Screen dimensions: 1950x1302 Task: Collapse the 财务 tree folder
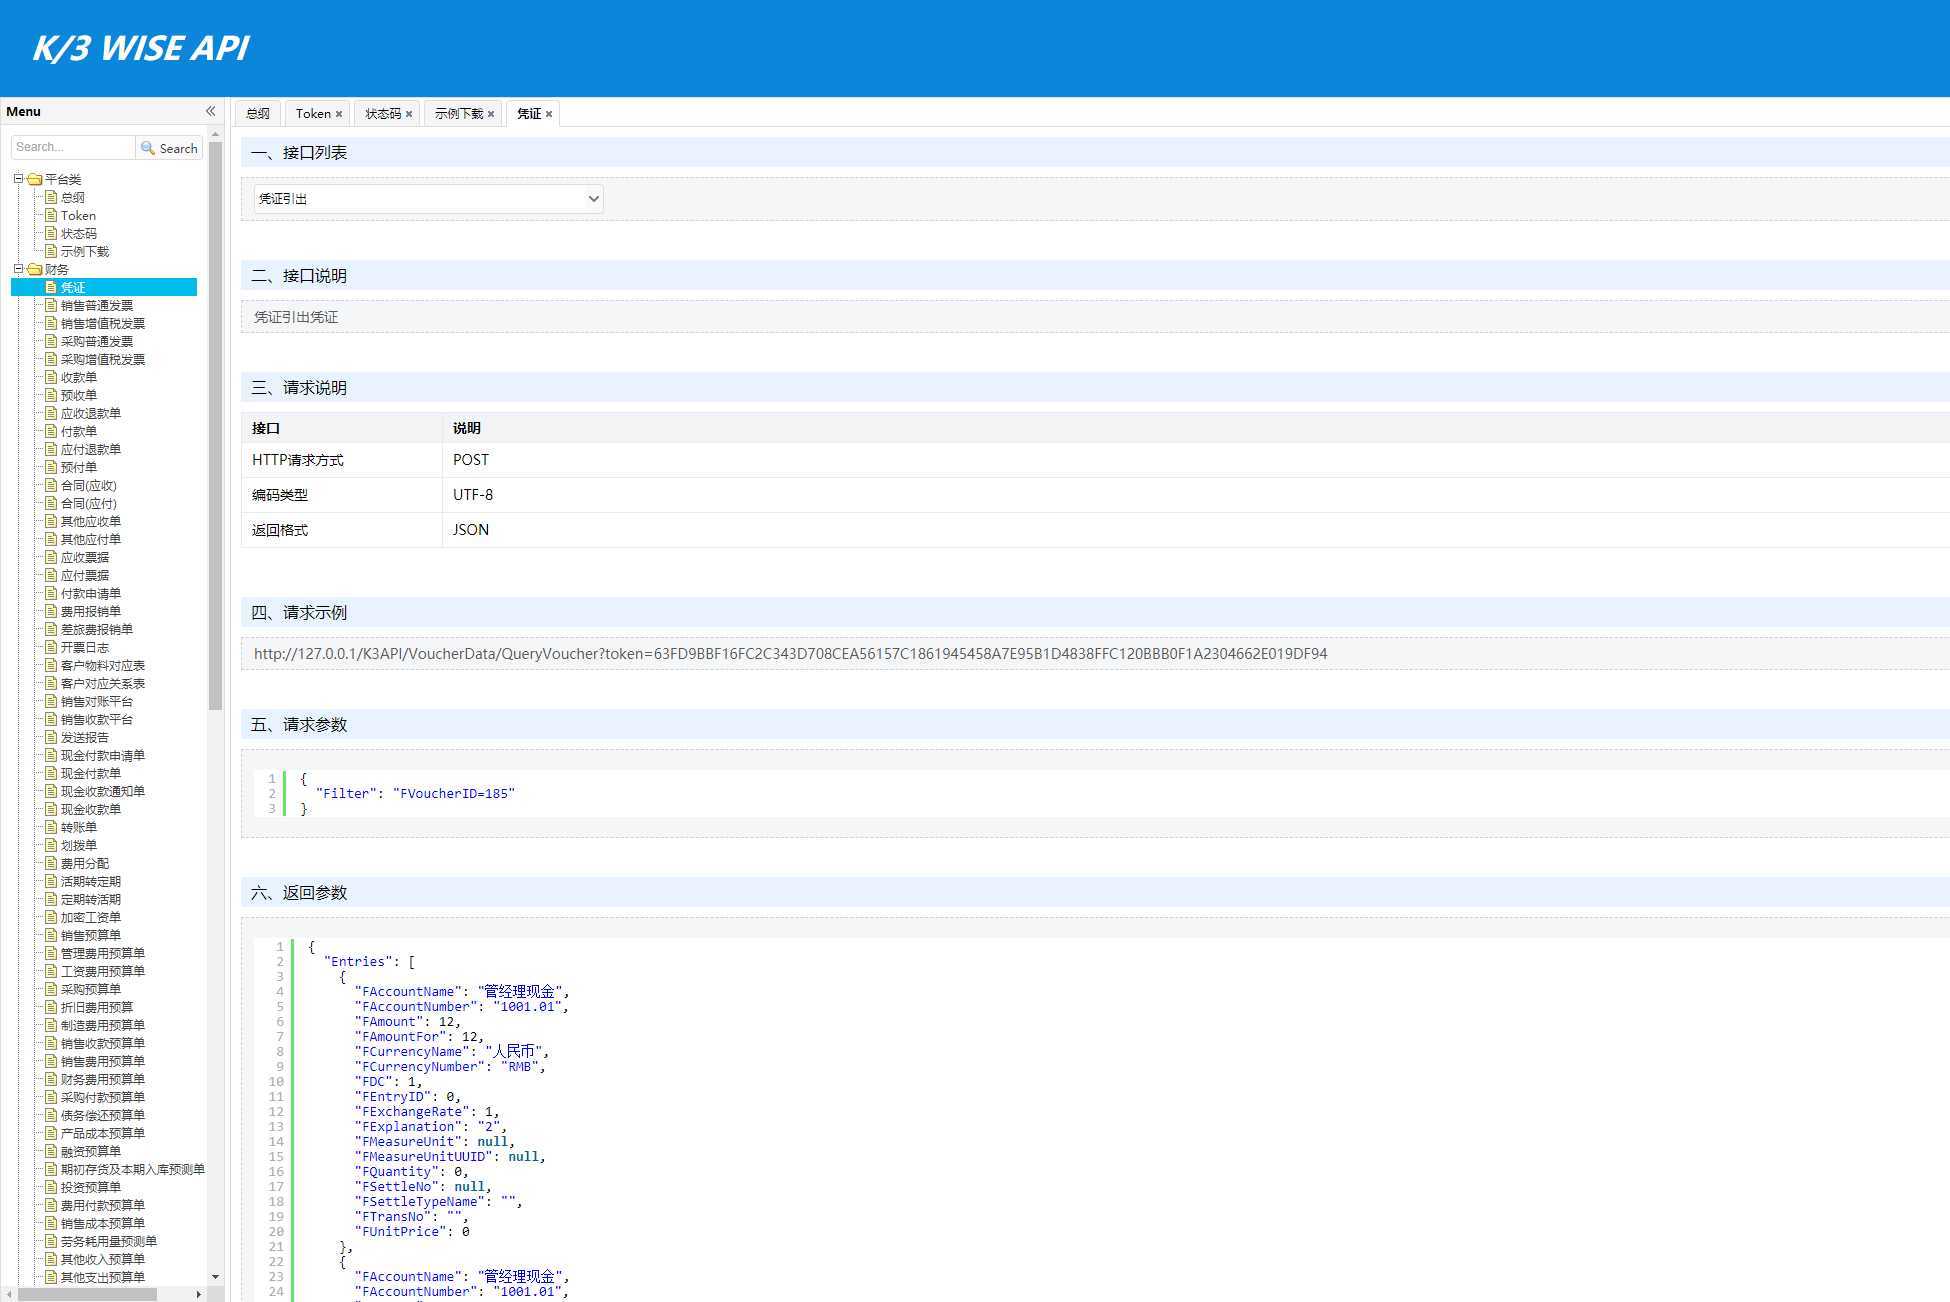(18, 269)
